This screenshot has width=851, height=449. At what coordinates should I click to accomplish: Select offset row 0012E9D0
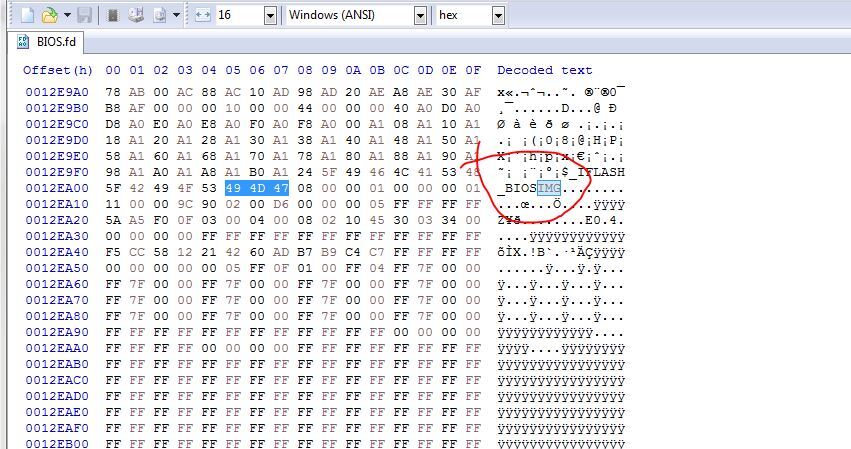pyautogui.click(x=57, y=140)
